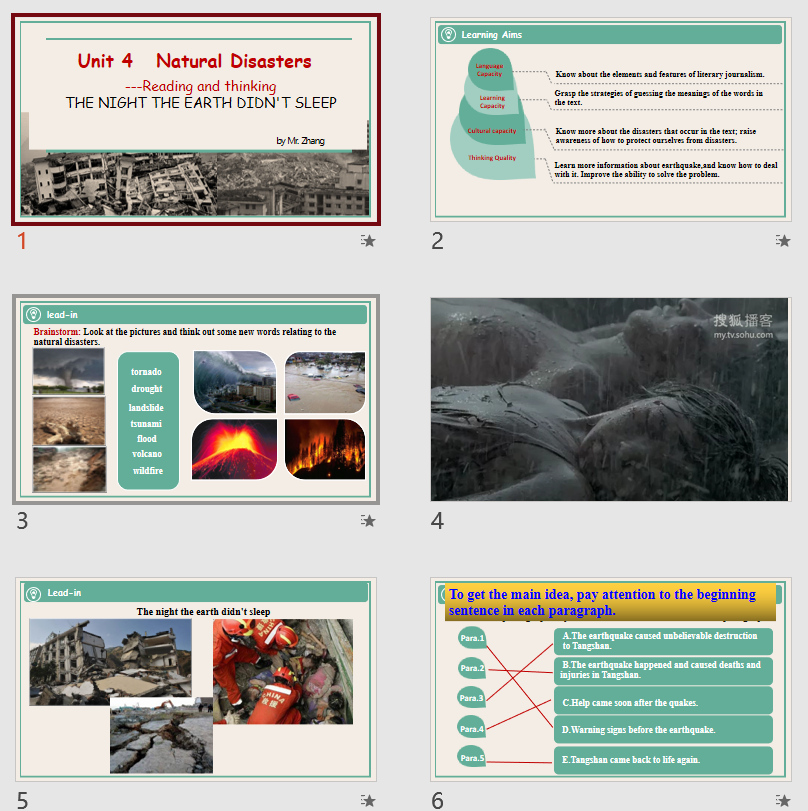Click the transition star icon below slide 4

[x=783, y=521]
